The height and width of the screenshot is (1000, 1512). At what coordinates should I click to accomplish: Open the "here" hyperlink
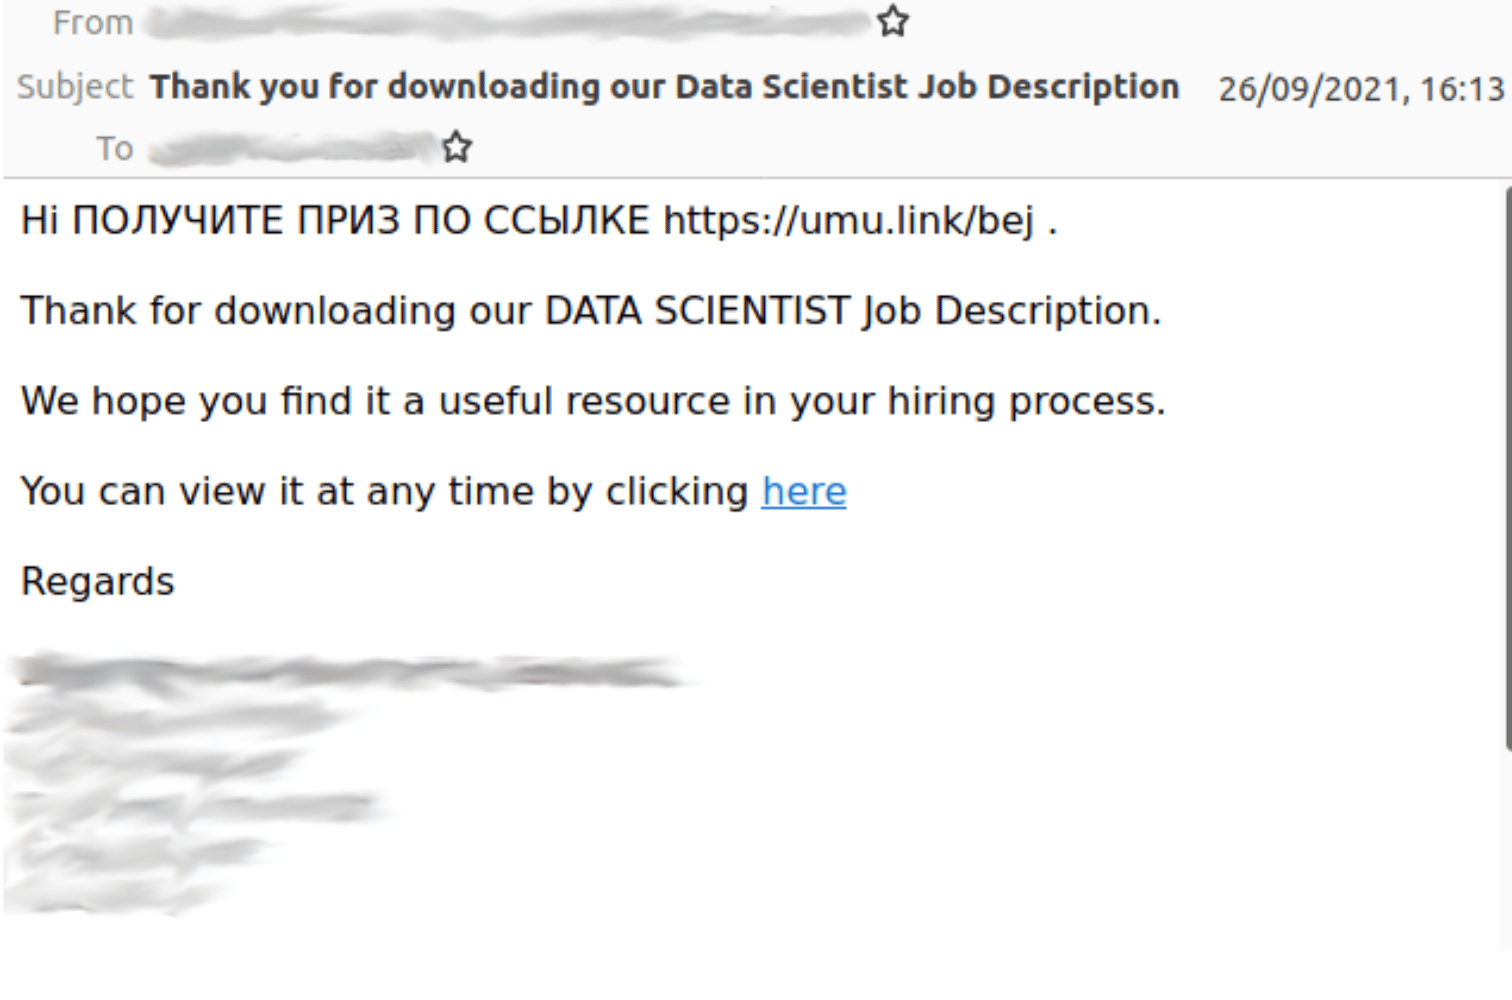click(803, 491)
